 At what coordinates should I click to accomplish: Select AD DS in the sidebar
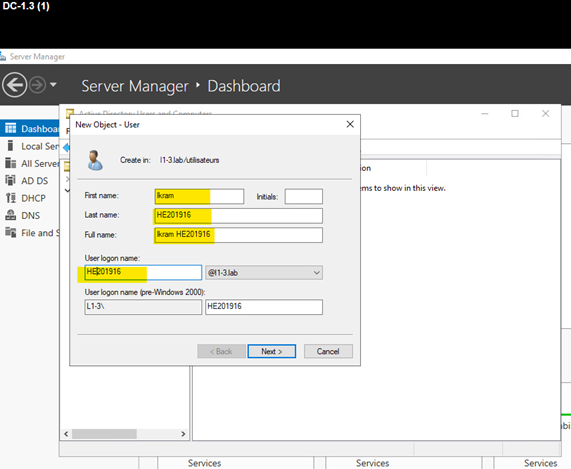tap(30, 181)
